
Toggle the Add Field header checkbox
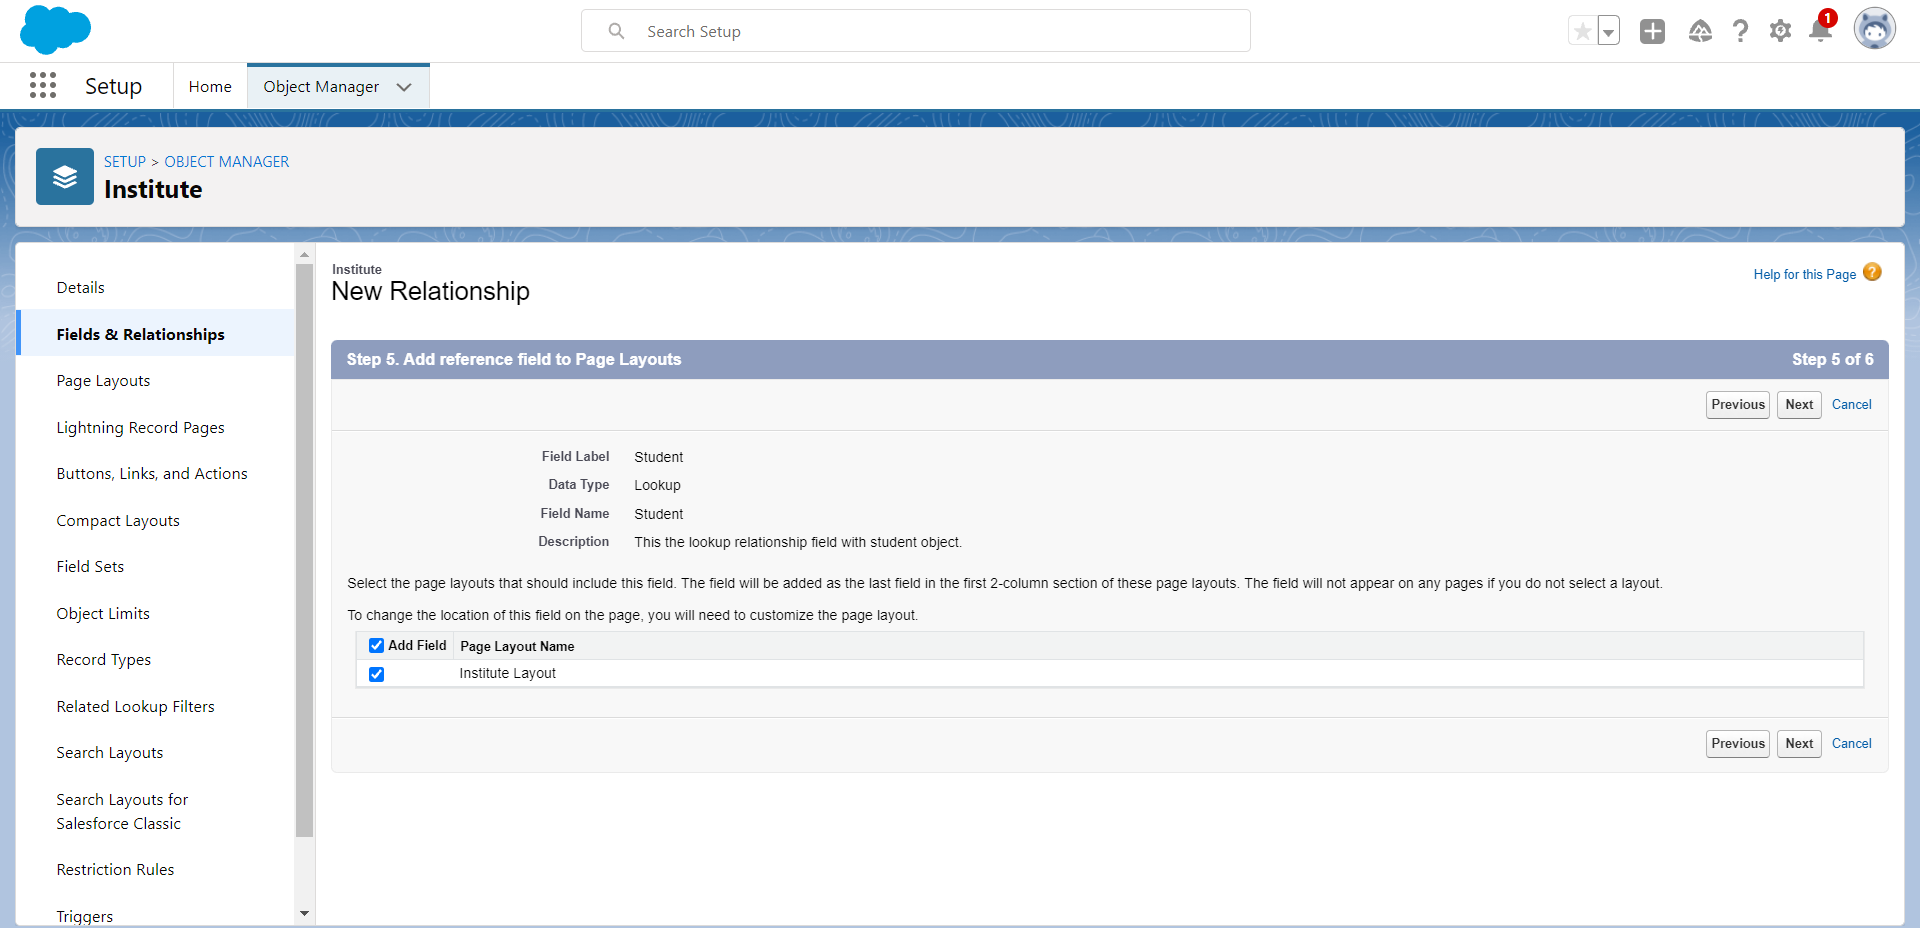(x=377, y=646)
